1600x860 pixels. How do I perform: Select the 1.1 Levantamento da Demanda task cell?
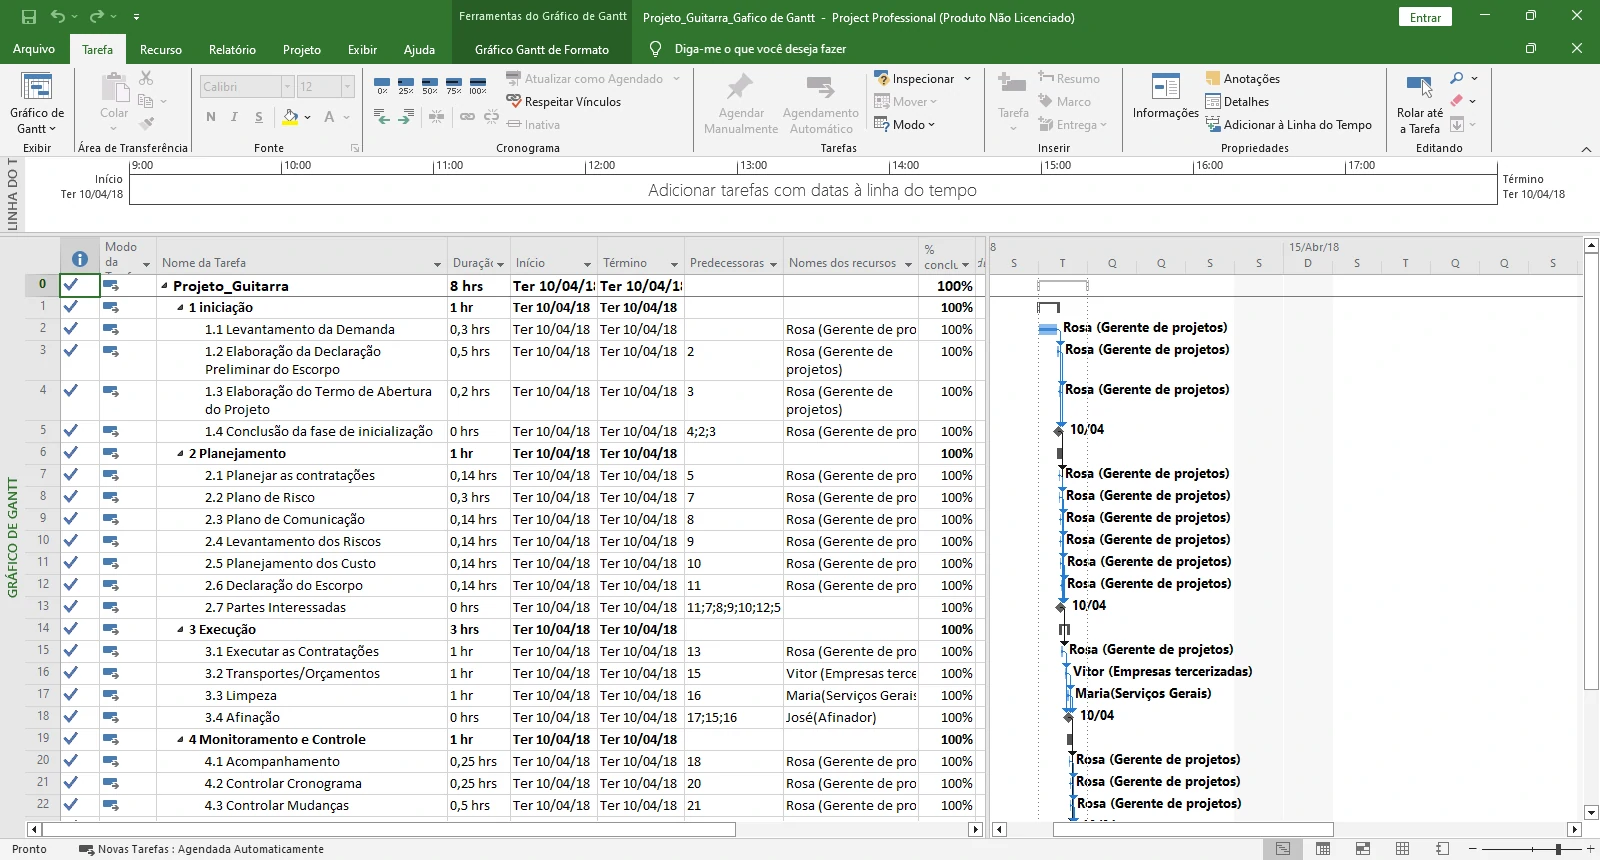(x=300, y=329)
